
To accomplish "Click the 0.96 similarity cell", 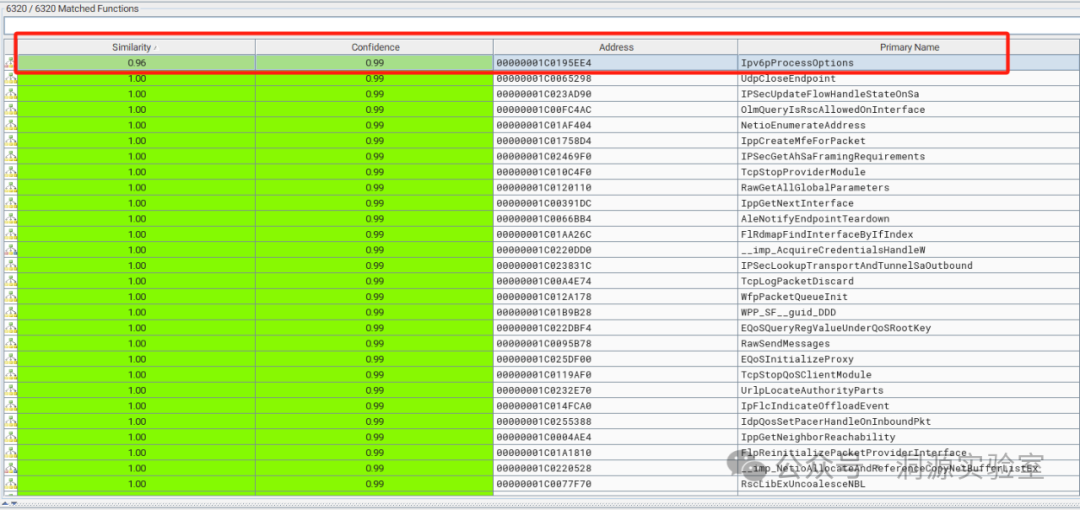I will 137,63.
